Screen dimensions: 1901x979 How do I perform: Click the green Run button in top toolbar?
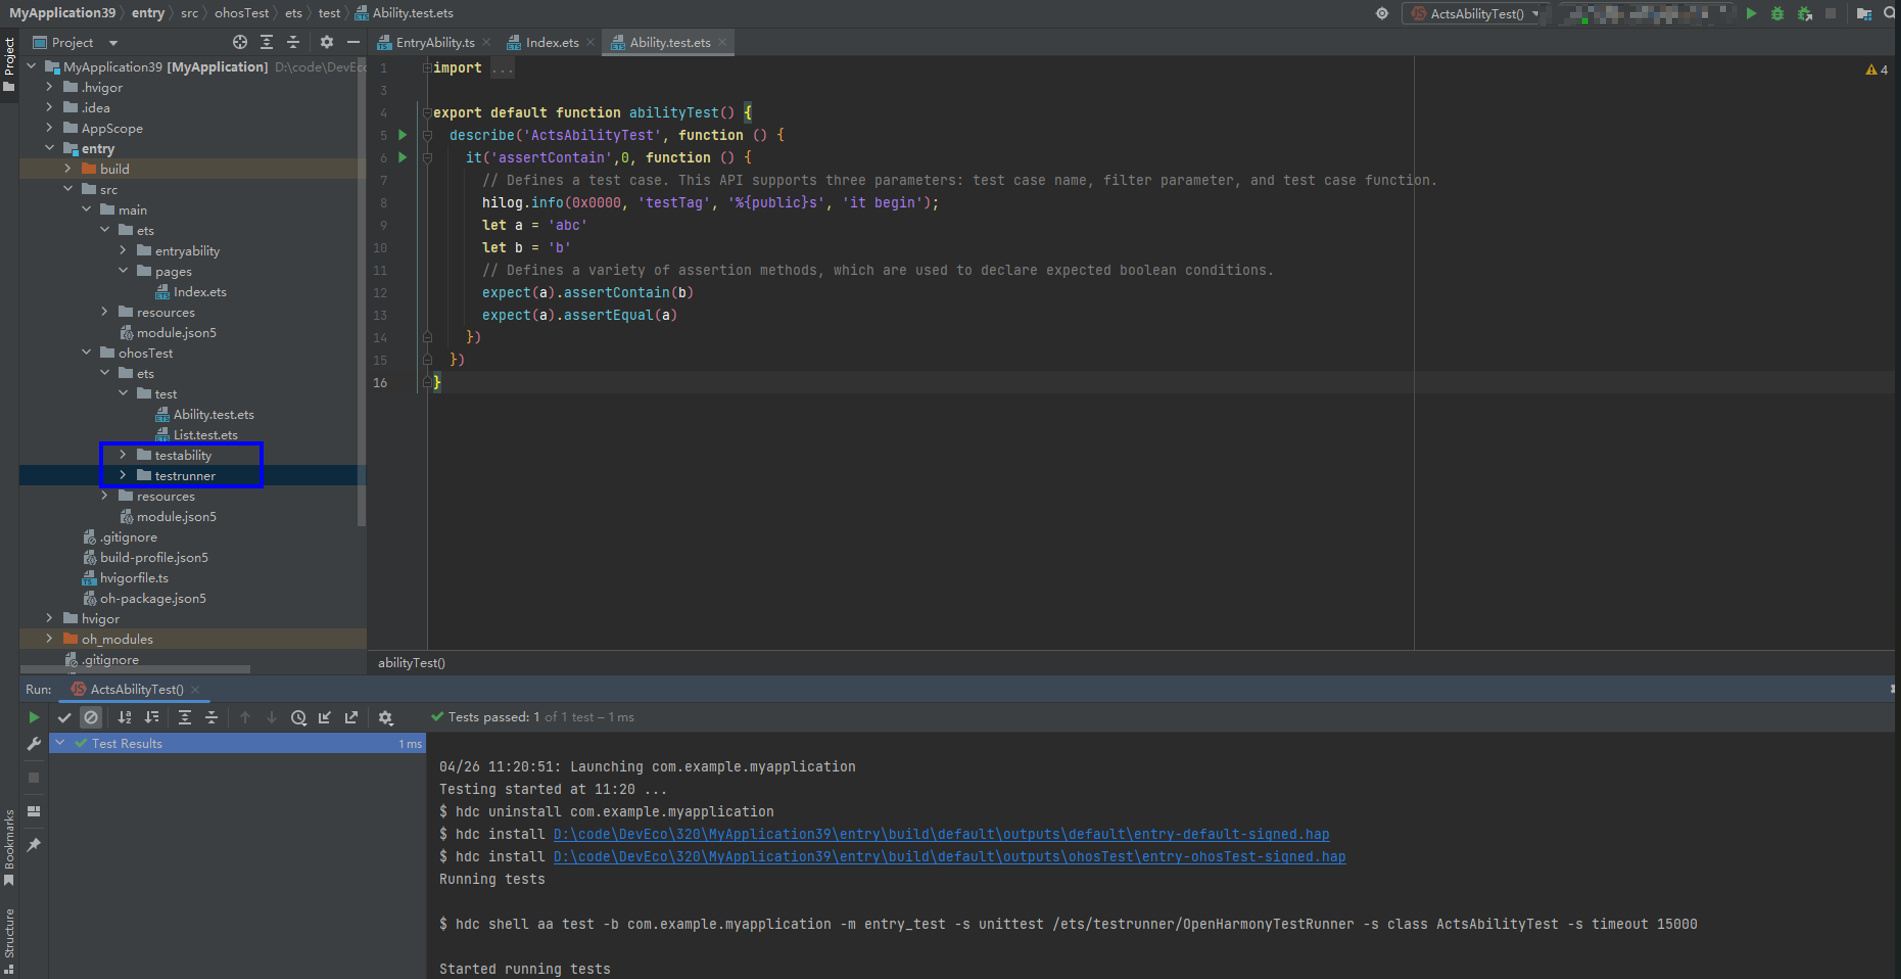click(1750, 14)
